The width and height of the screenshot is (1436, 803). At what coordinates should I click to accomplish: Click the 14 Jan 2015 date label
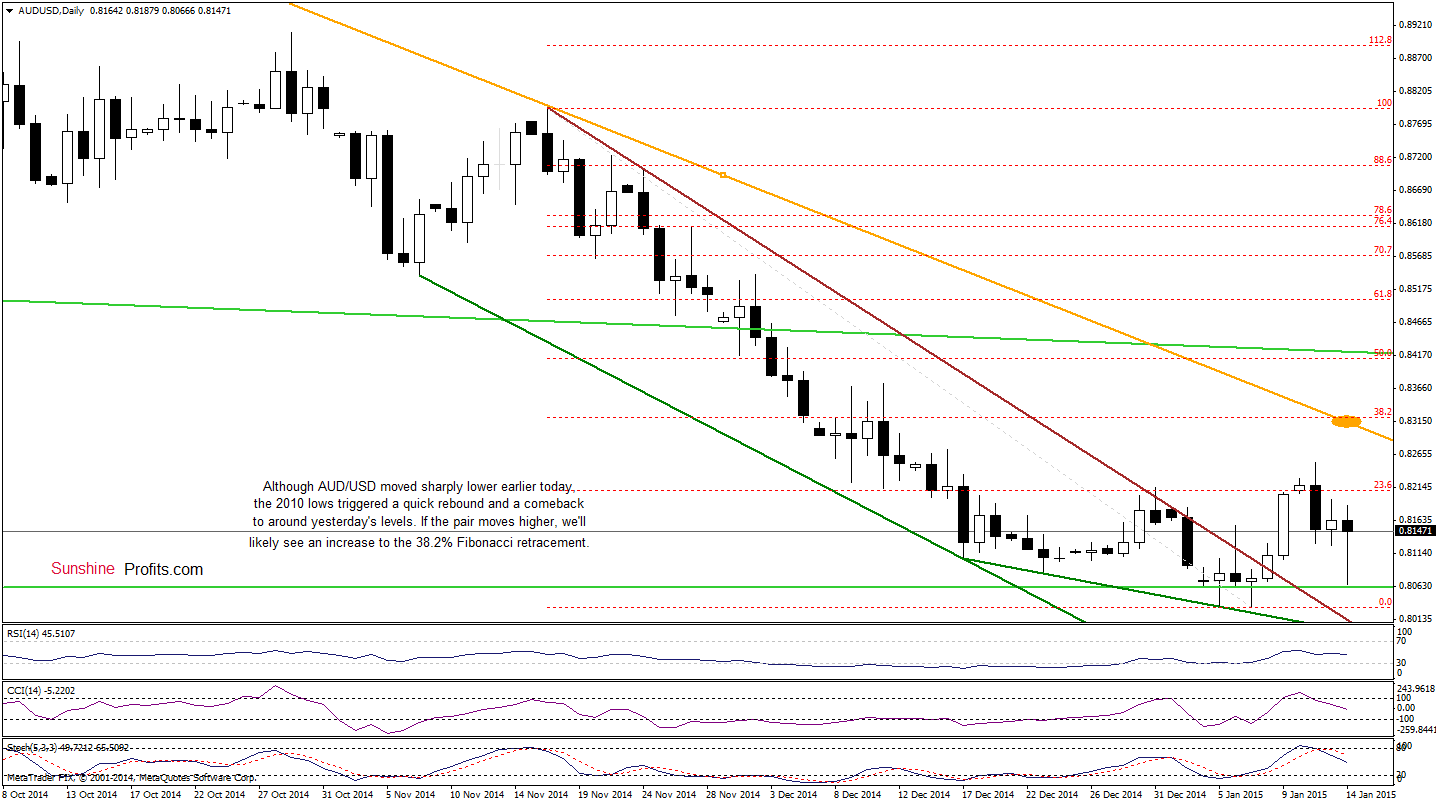pos(1372,795)
